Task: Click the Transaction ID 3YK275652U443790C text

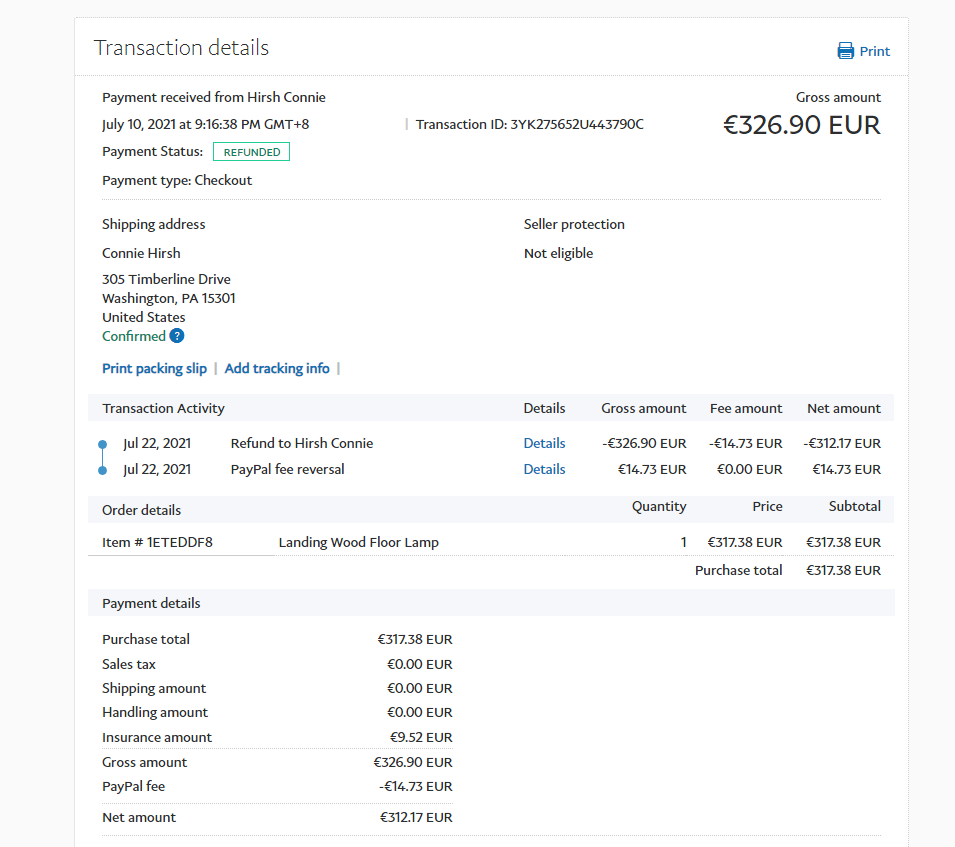Action: (x=529, y=124)
